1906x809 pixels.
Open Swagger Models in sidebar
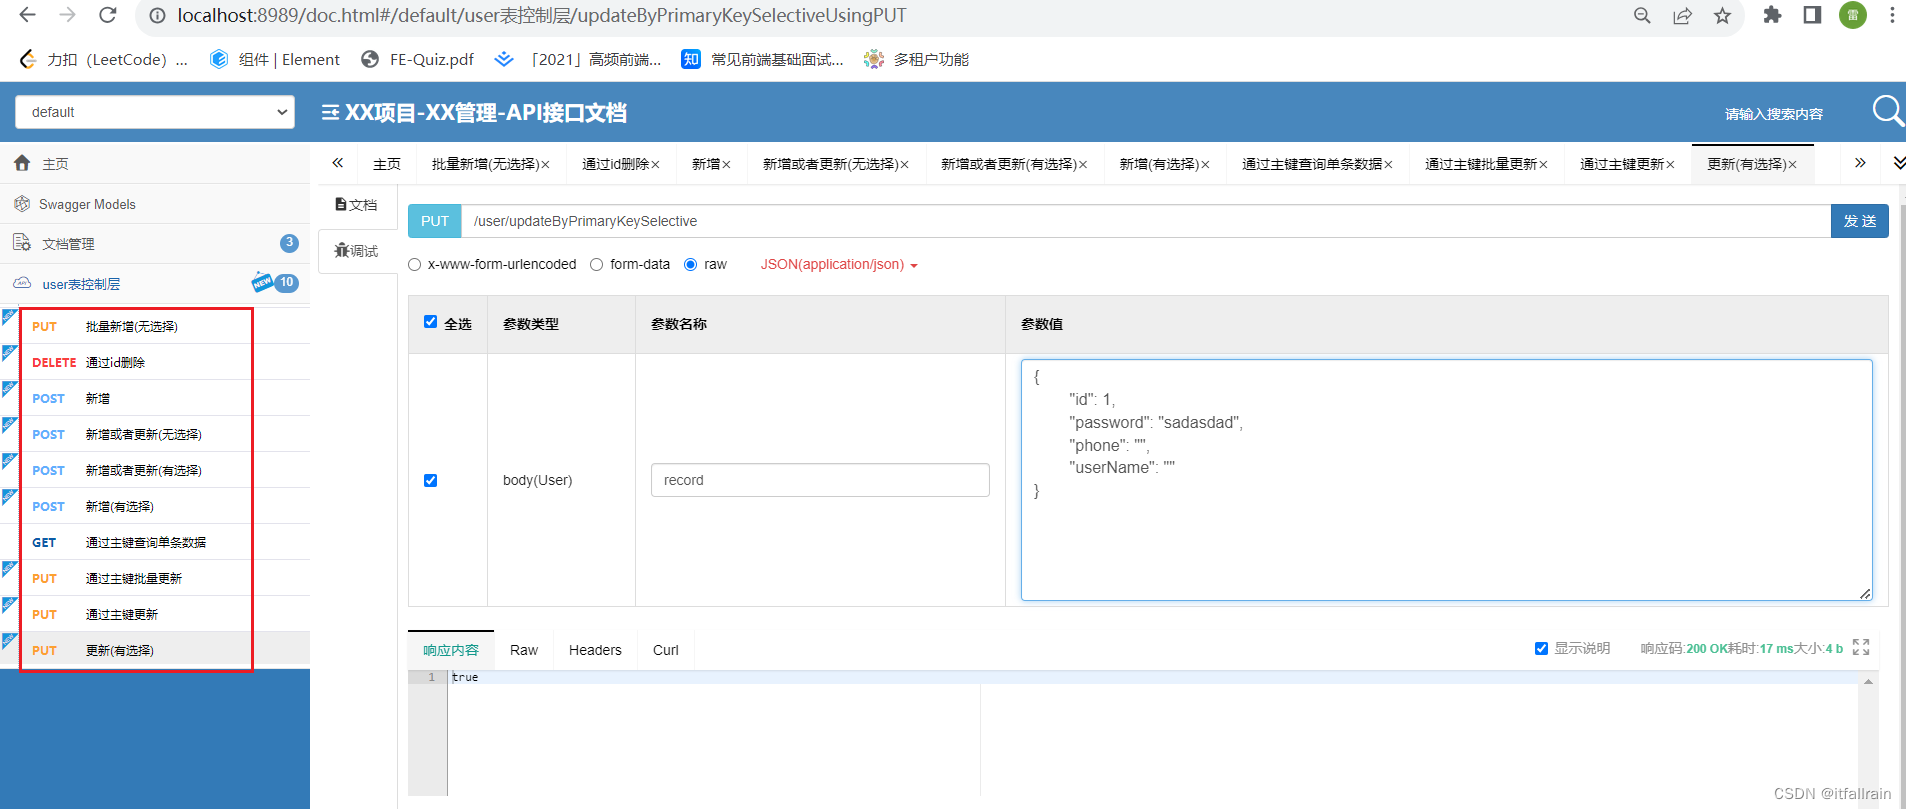click(x=155, y=204)
